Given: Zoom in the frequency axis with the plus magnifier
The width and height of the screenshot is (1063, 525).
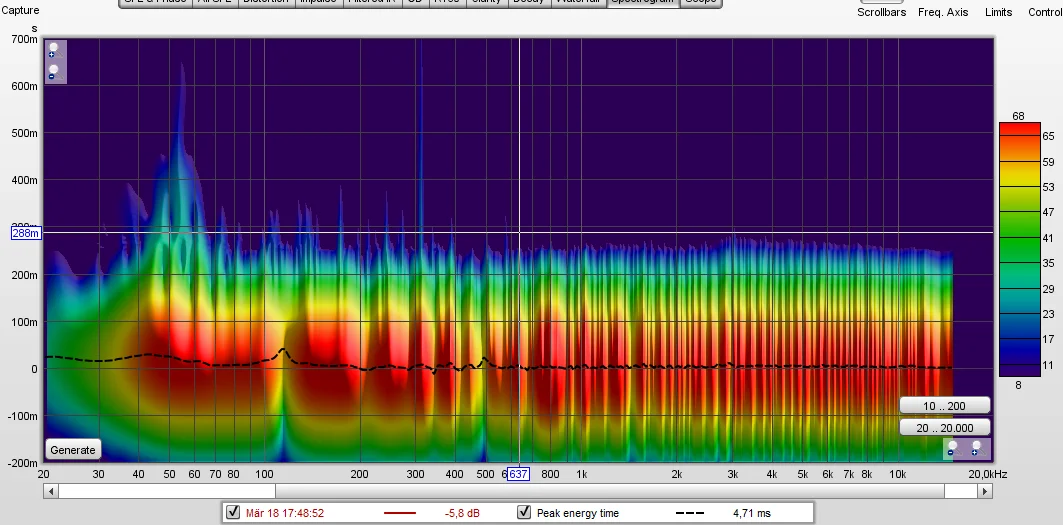Looking at the screenshot, I should click(978, 448).
